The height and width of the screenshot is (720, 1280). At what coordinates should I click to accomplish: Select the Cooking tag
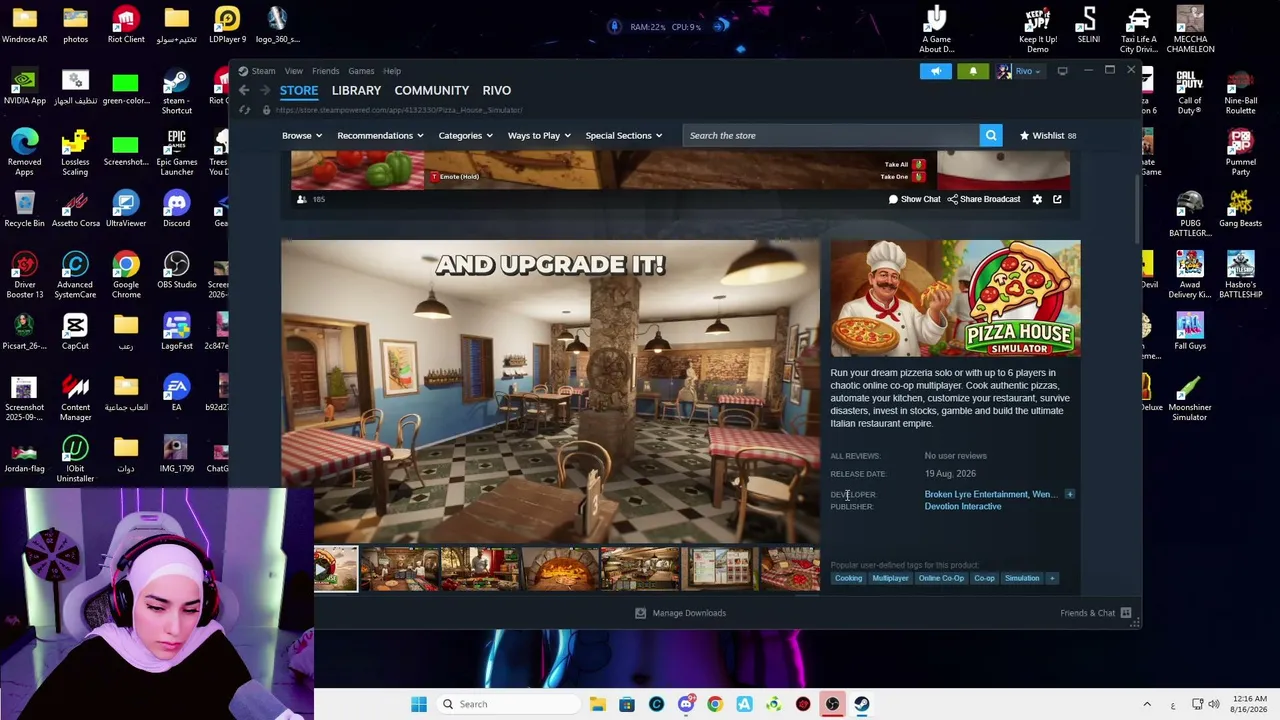point(848,578)
